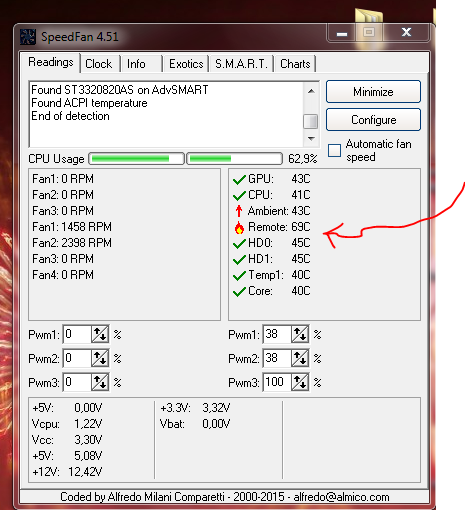The image size is (465, 510).
Task: Click the green check icon beside Temp1
Action: 239,275
